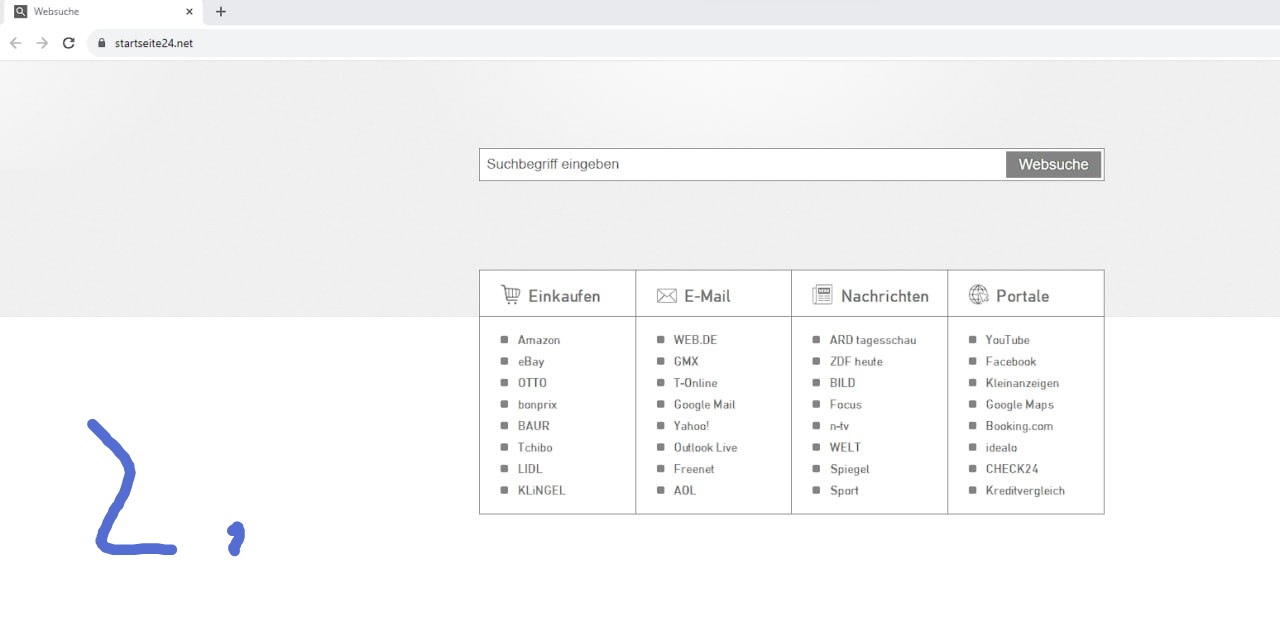Go forward using the browser forward arrow
Viewport: 1280px width, 641px height.
tap(42, 43)
